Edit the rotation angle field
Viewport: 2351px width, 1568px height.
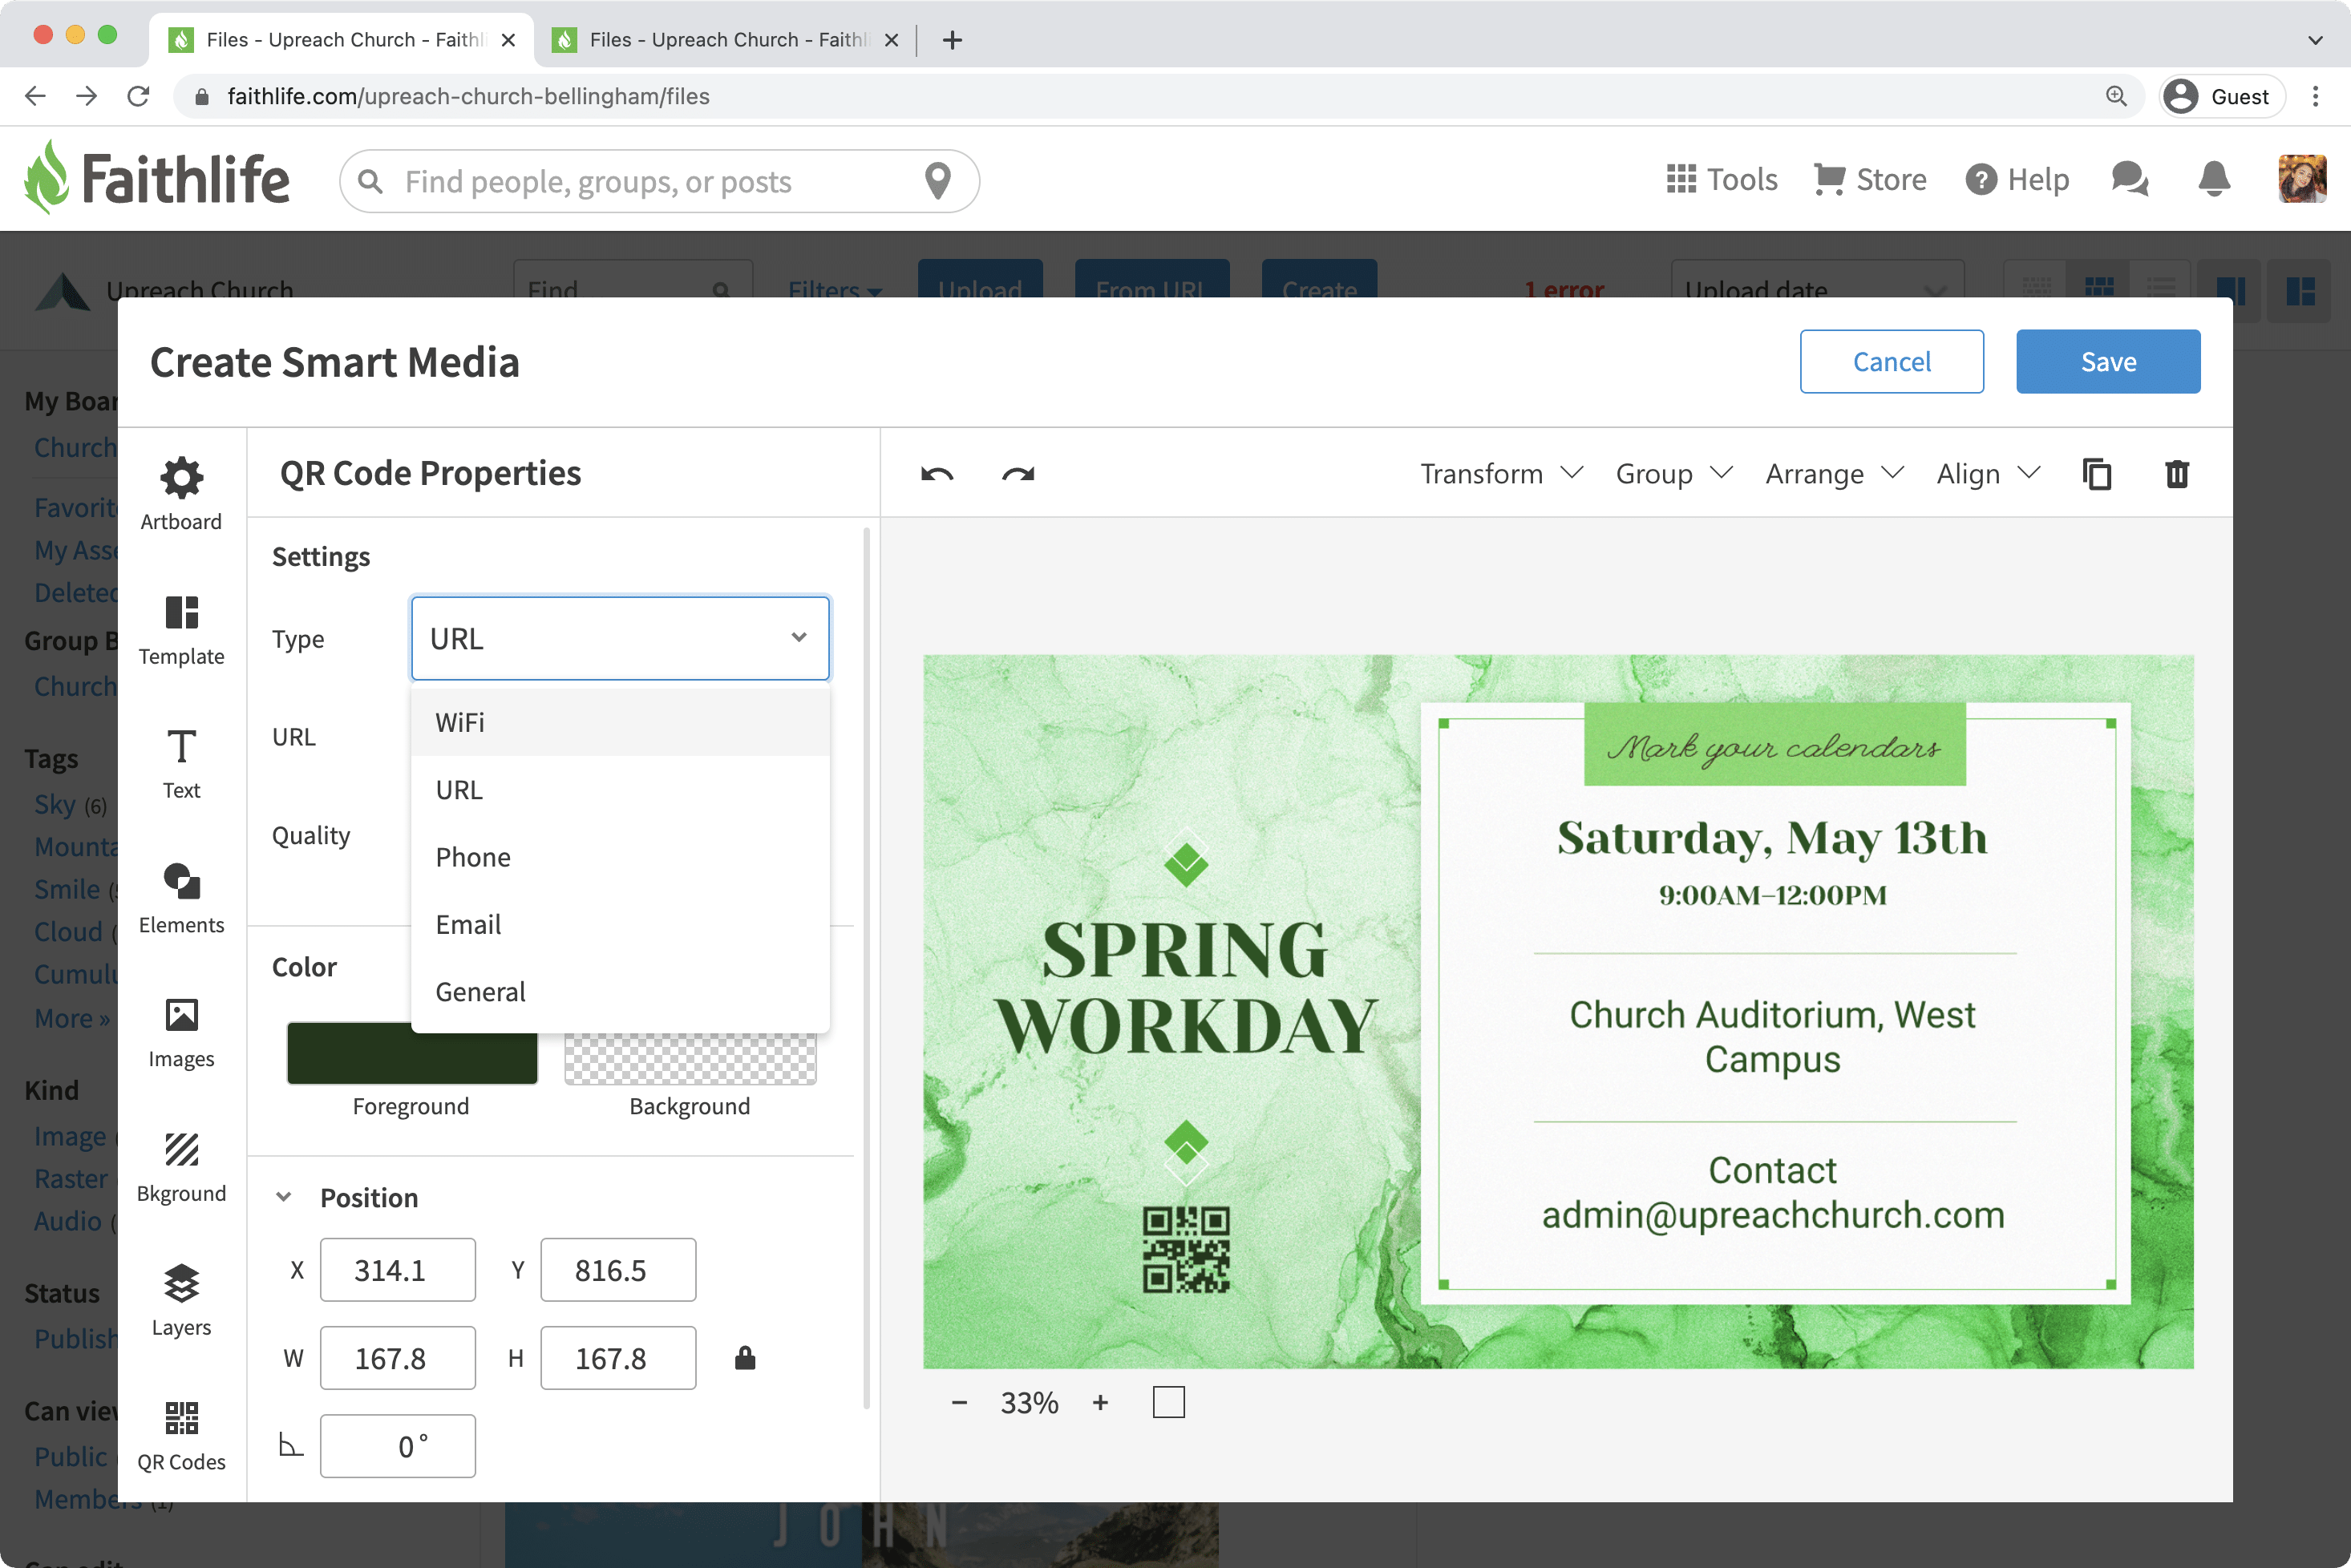[x=397, y=1446]
